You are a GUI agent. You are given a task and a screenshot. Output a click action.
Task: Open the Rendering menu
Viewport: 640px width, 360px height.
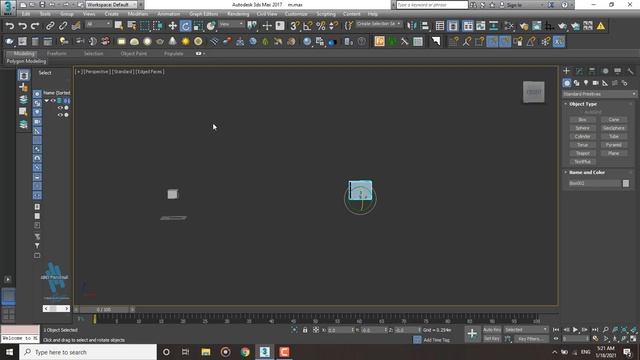238,14
